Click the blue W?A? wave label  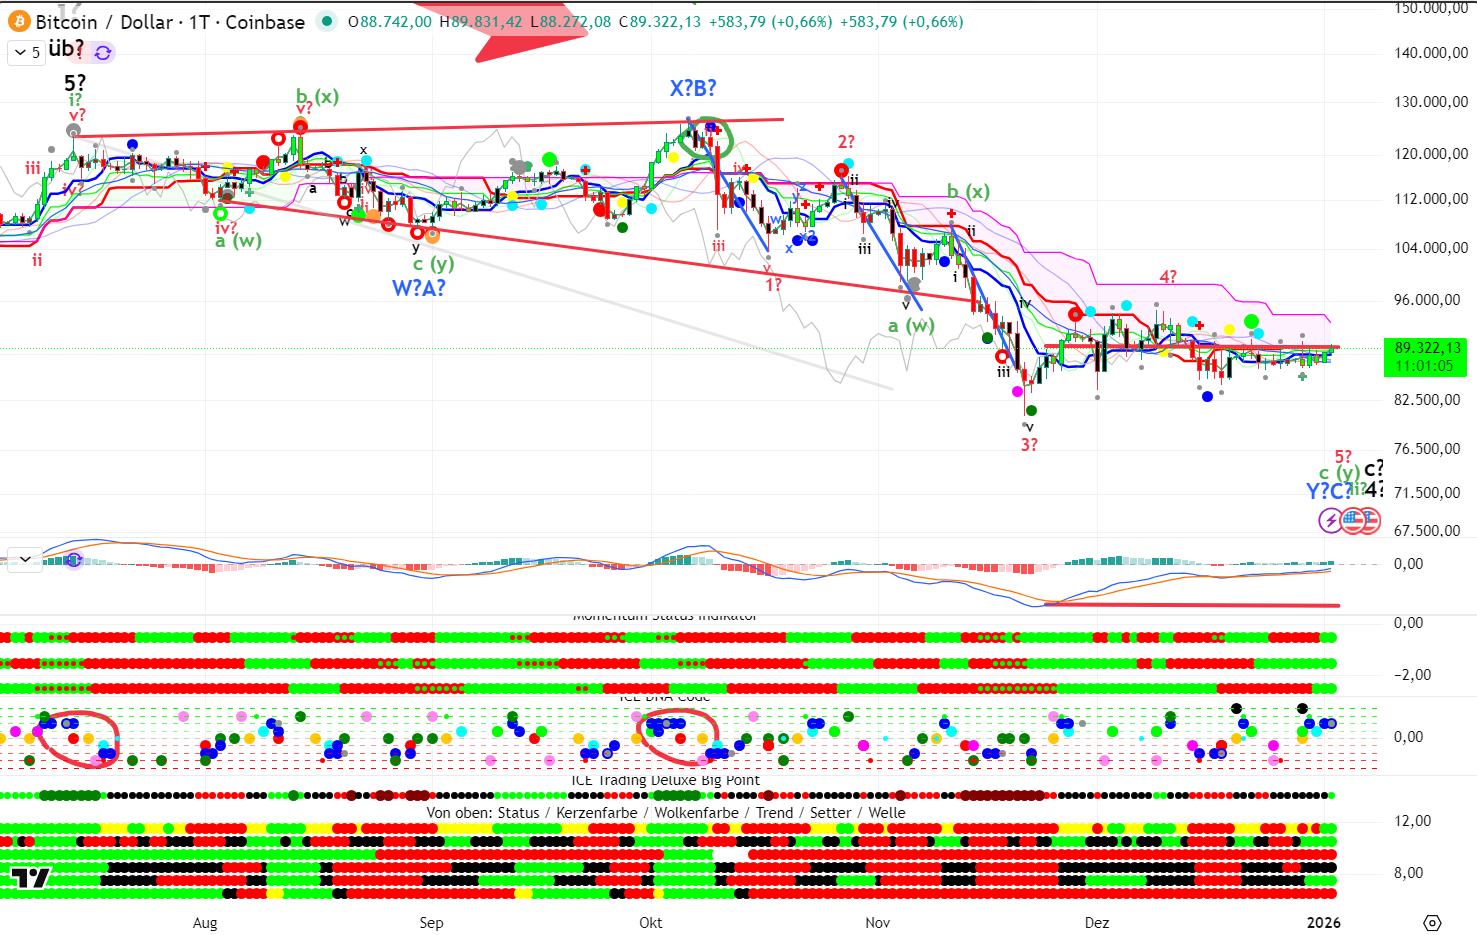point(418,288)
